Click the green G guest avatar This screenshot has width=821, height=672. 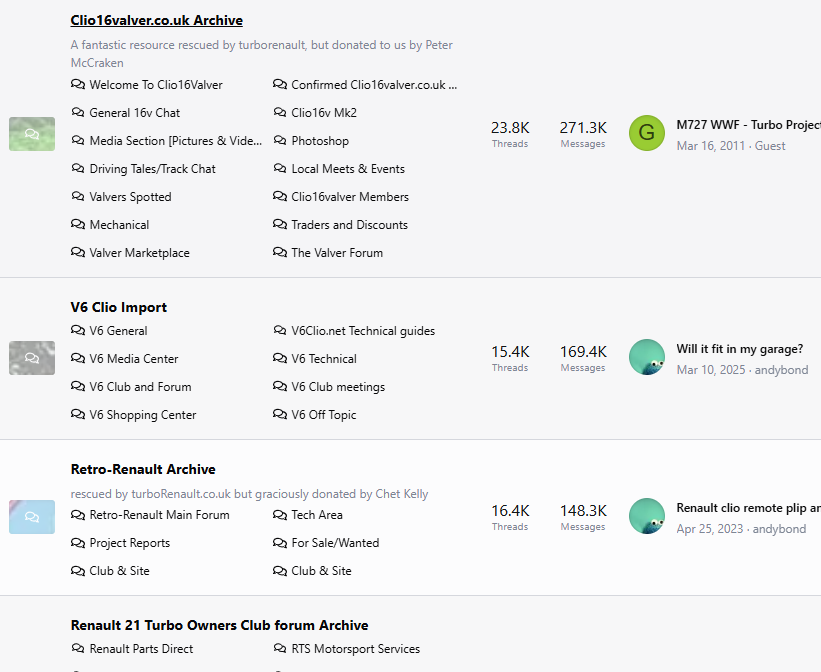click(647, 133)
